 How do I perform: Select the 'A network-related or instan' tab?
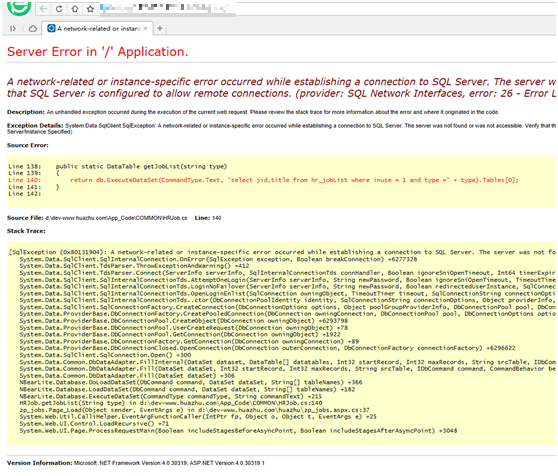(x=98, y=28)
